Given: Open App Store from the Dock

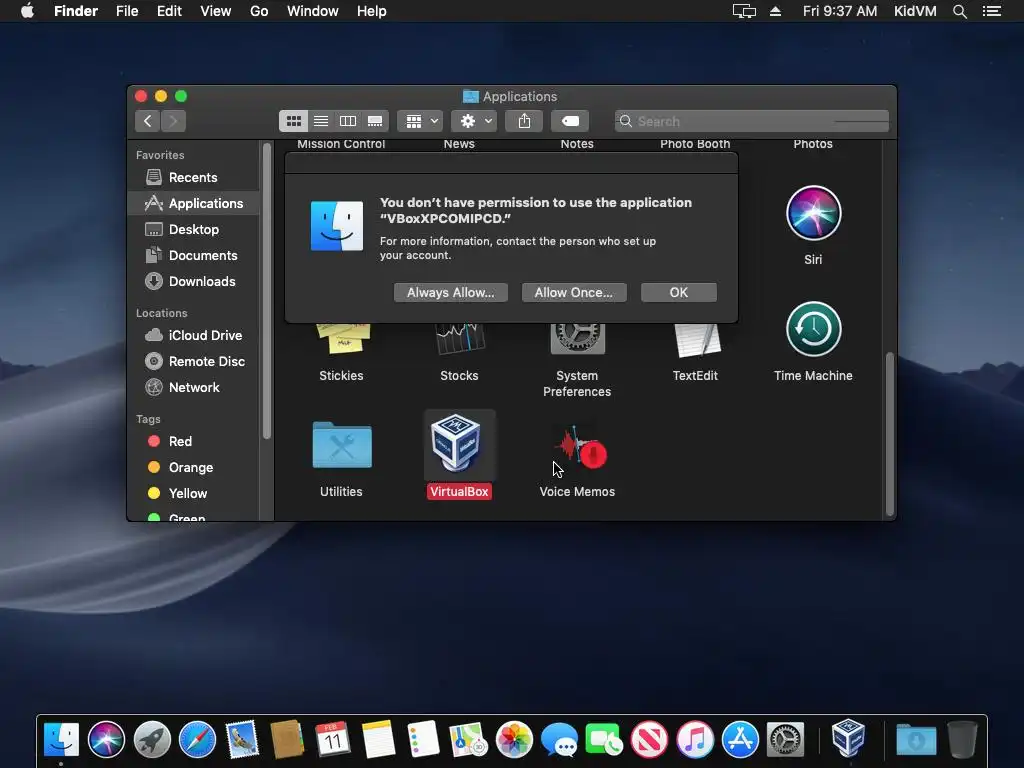Looking at the screenshot, I should tap(740, 740).
